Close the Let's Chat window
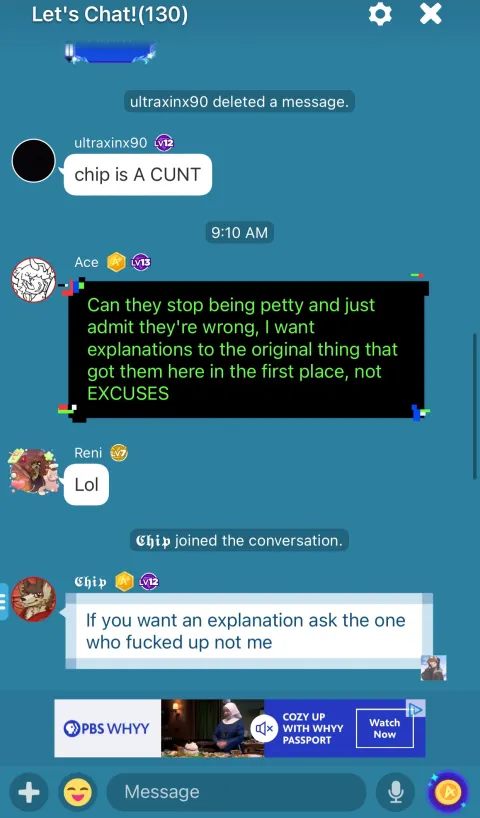The image size is (480, 818). click(x=430, y=14)
